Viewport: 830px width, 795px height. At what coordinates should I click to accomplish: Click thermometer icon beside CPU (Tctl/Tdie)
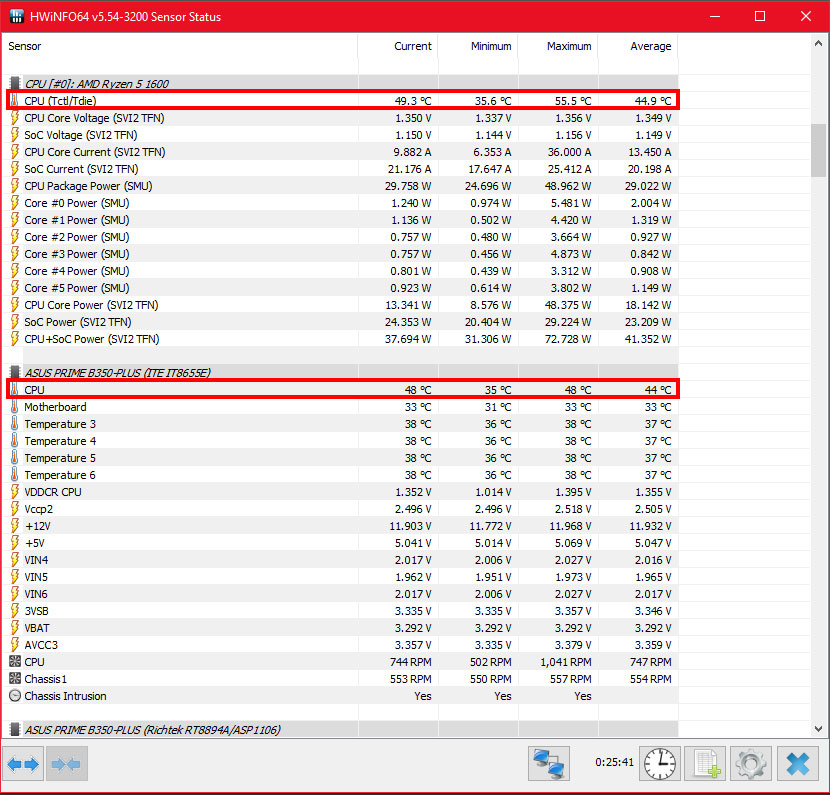(14, 101)
